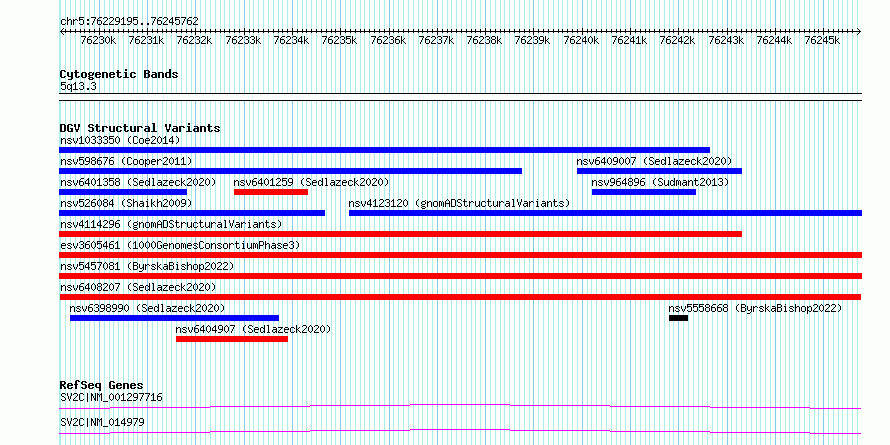This screenshot has height=445, width=890.
Task: Click the nsv526084 (Shaikh2009) label
Action: coord(126,203)
